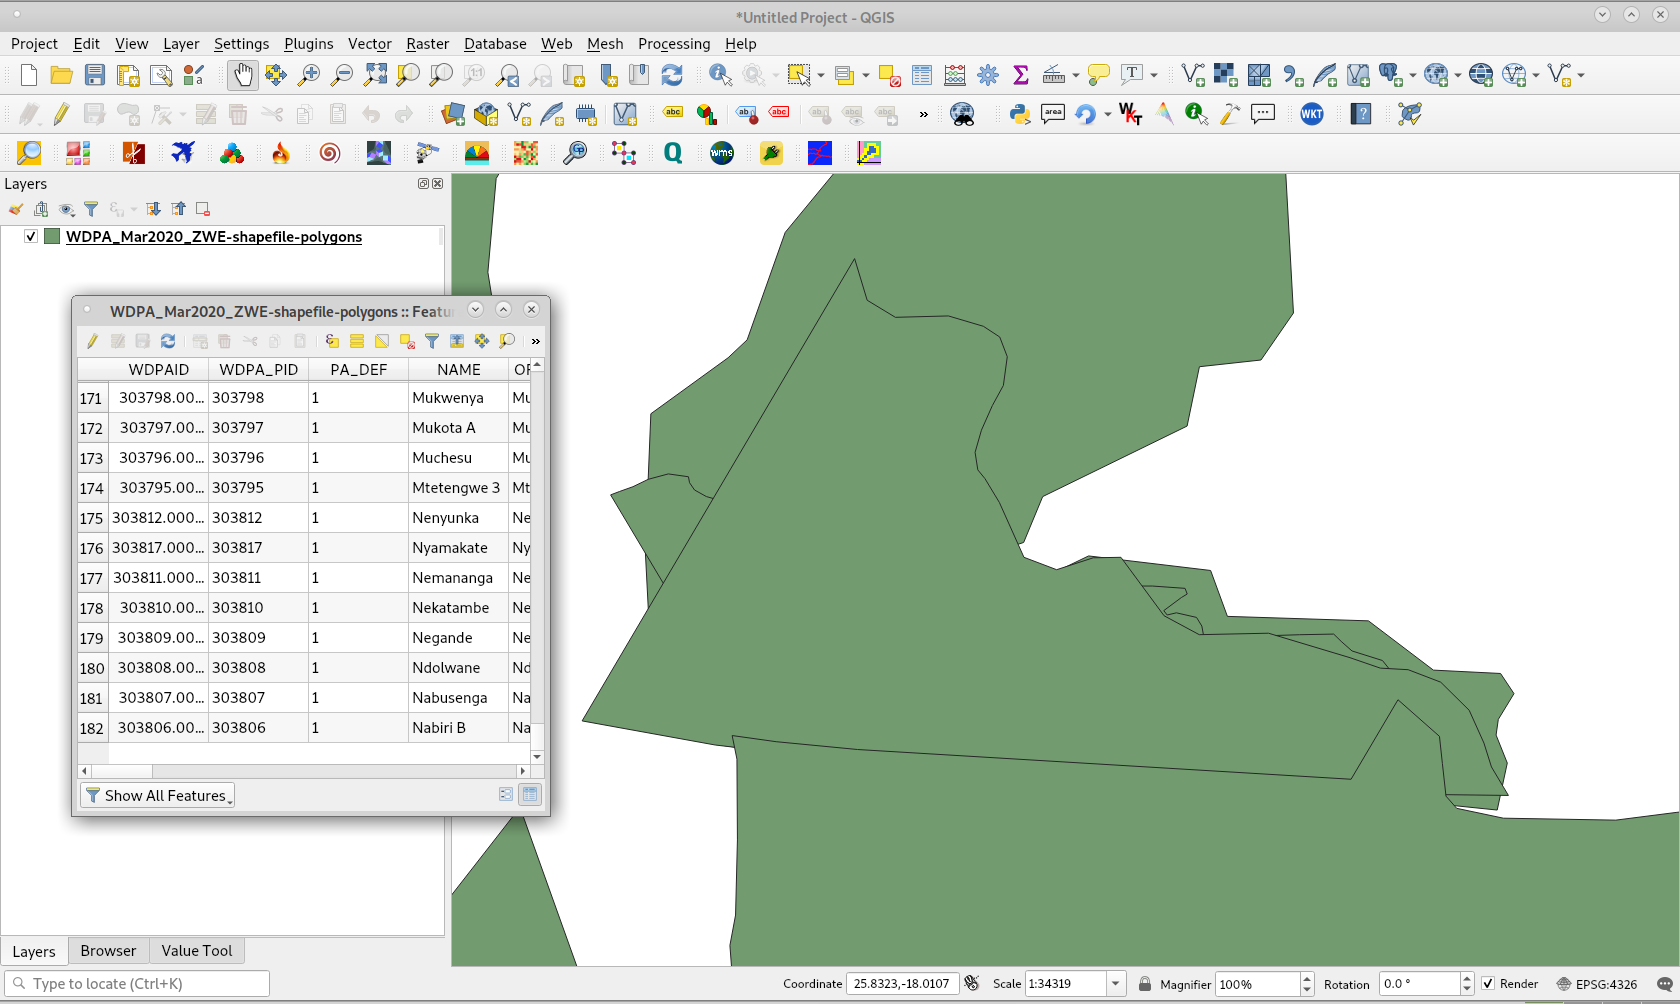Open Layer Styling panel icon in Layers
1680x1004 pixels.
[x=16, y=209]
